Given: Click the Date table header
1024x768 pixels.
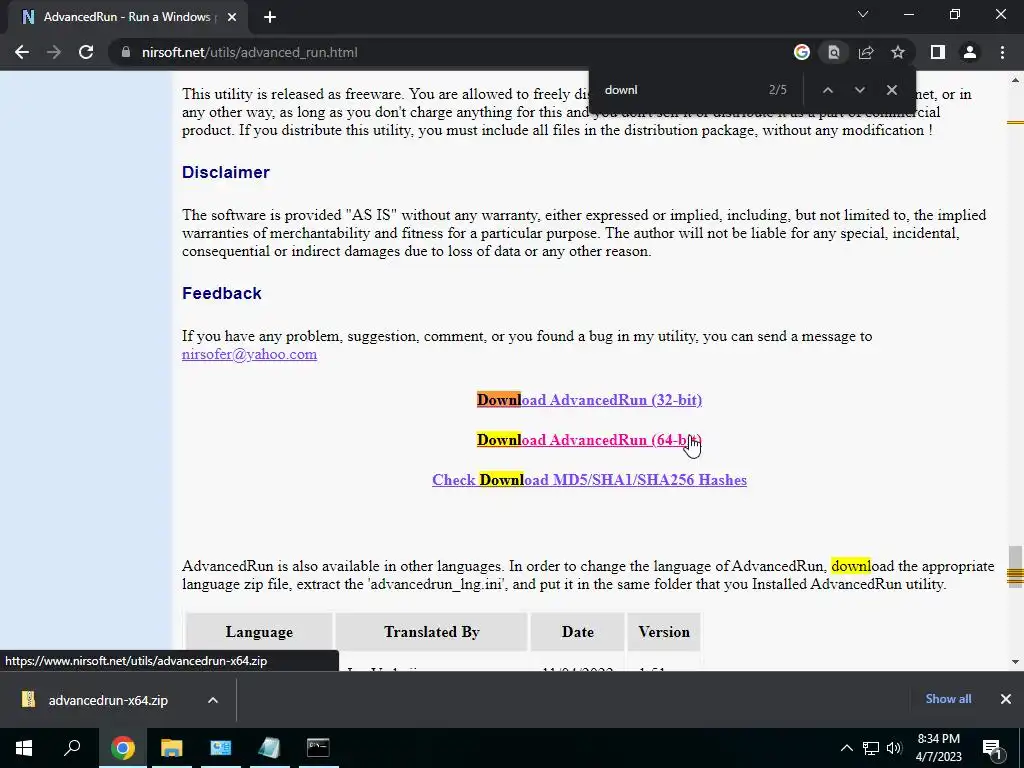Looking at the screenshot, I should [x=578, y=632].
